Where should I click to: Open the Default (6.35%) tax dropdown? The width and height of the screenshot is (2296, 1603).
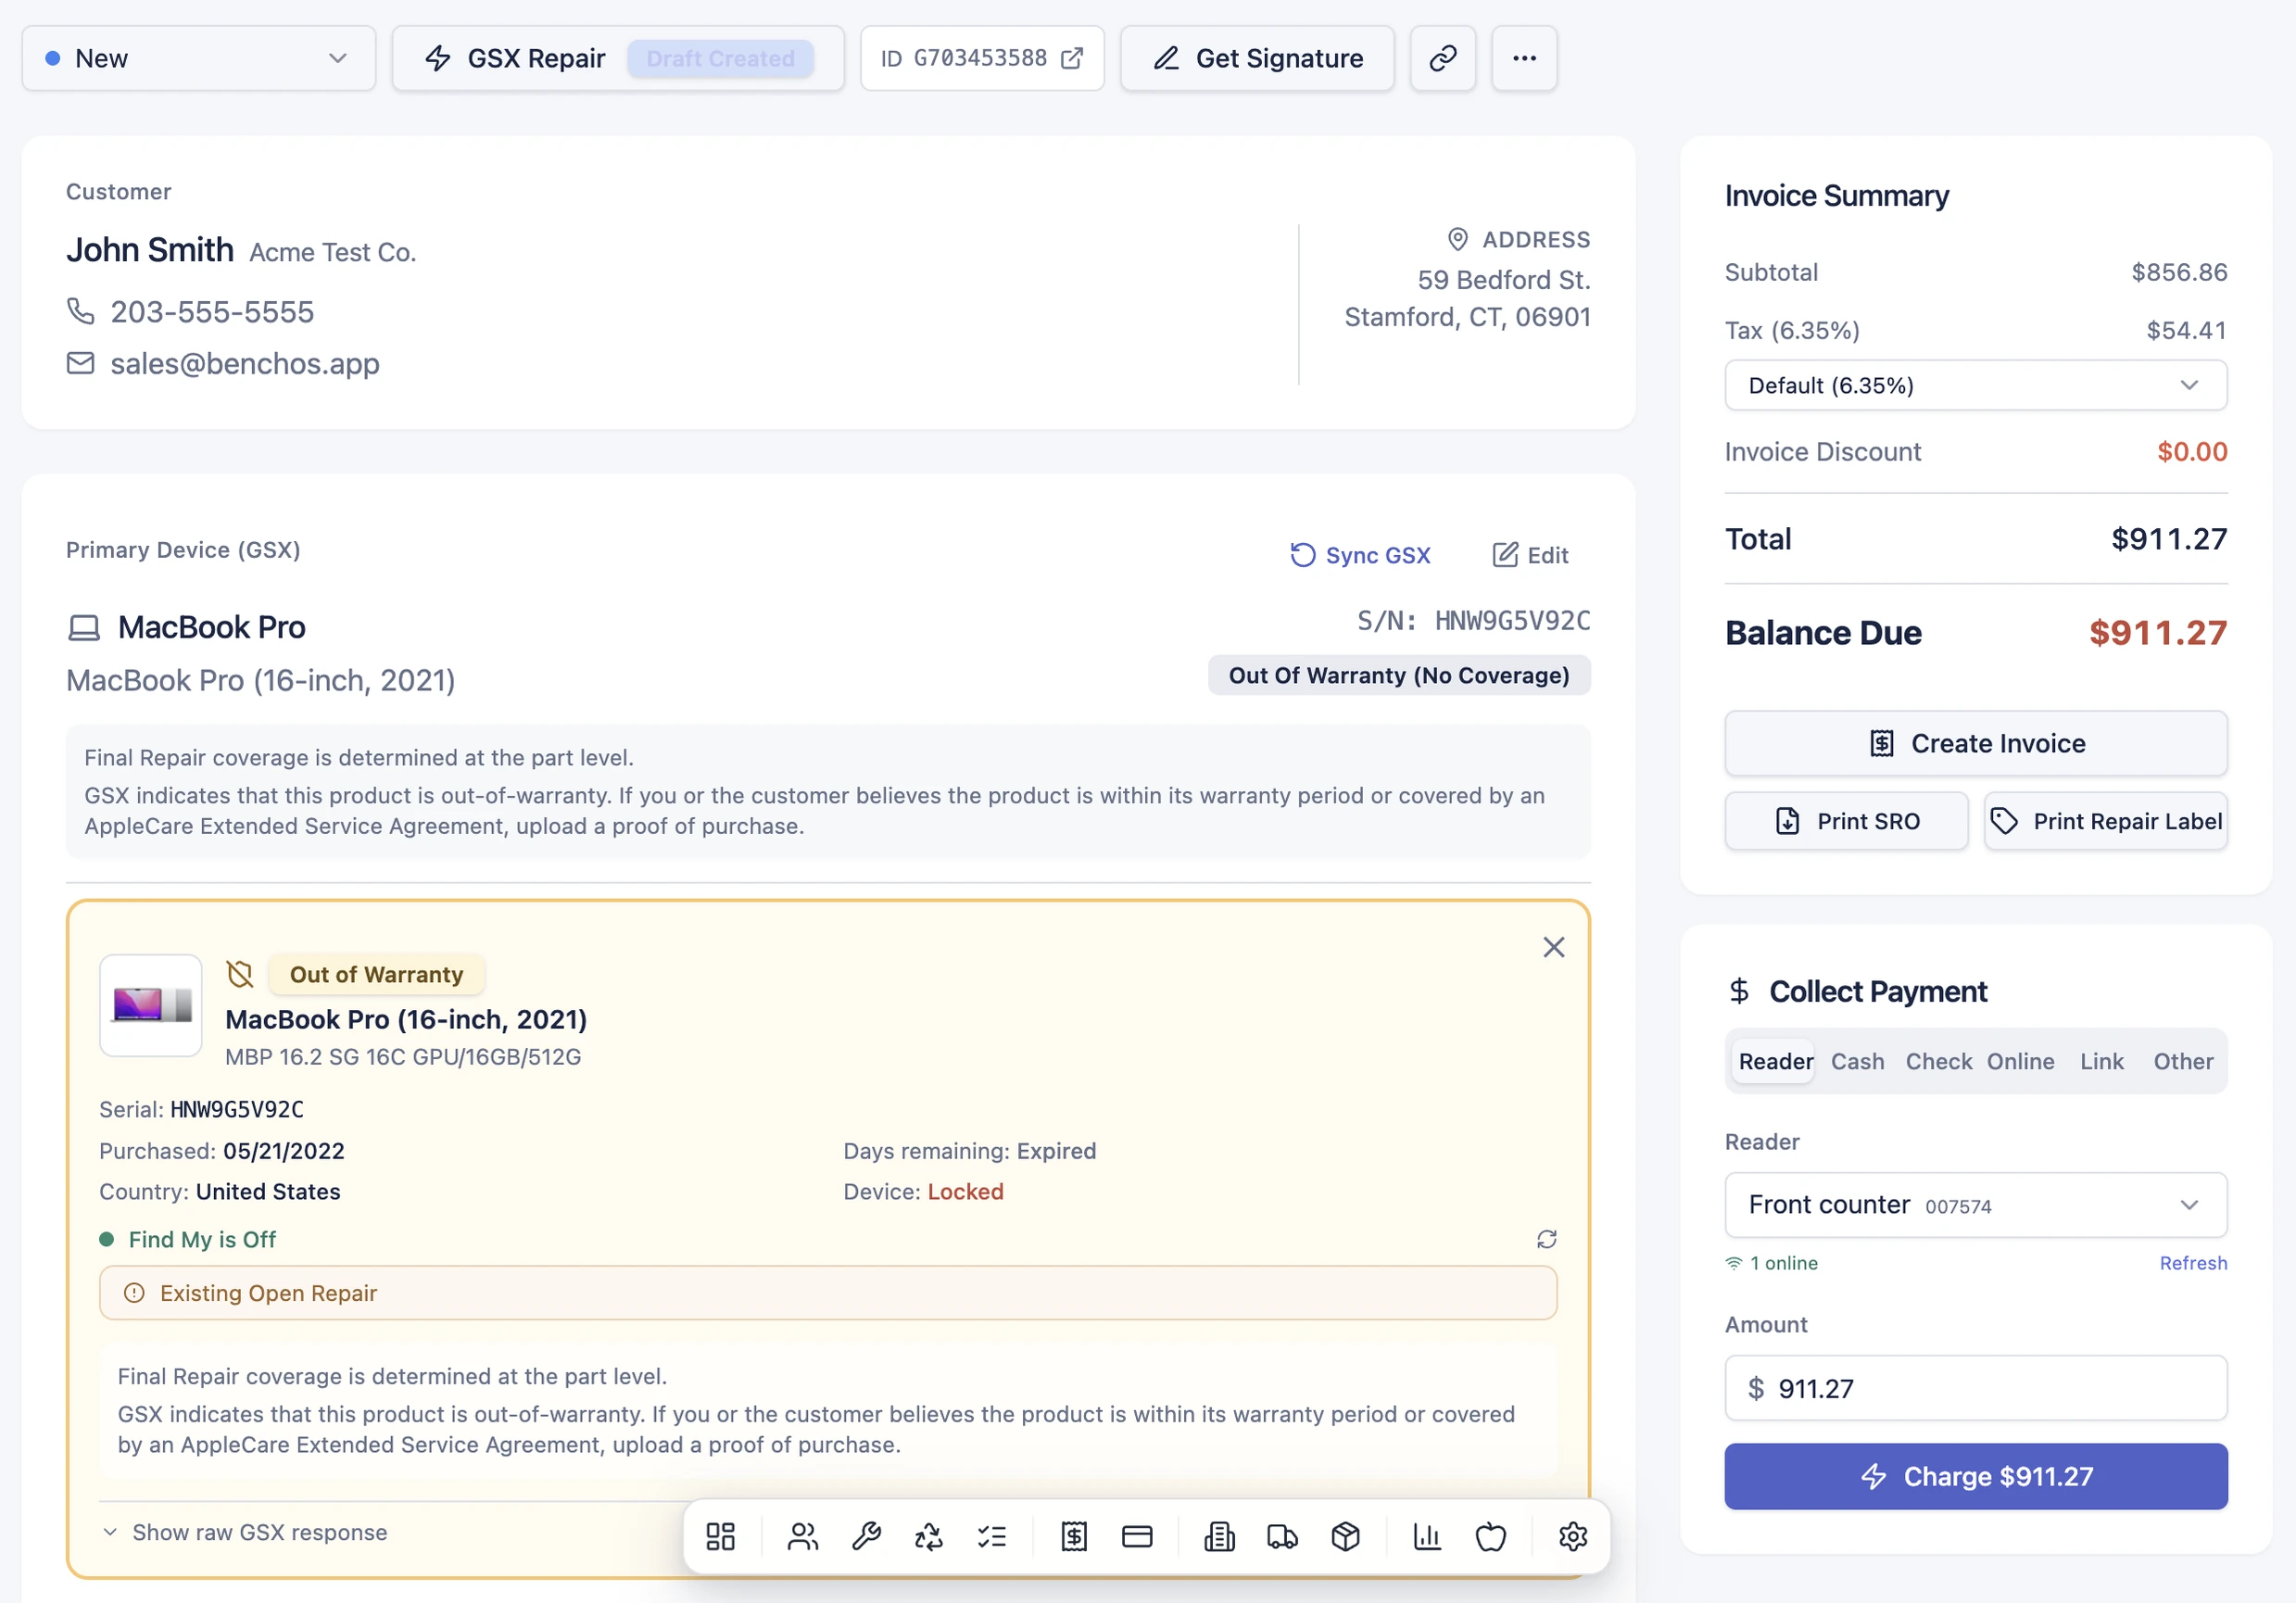pyautogui.click(x=1975, y=385)
